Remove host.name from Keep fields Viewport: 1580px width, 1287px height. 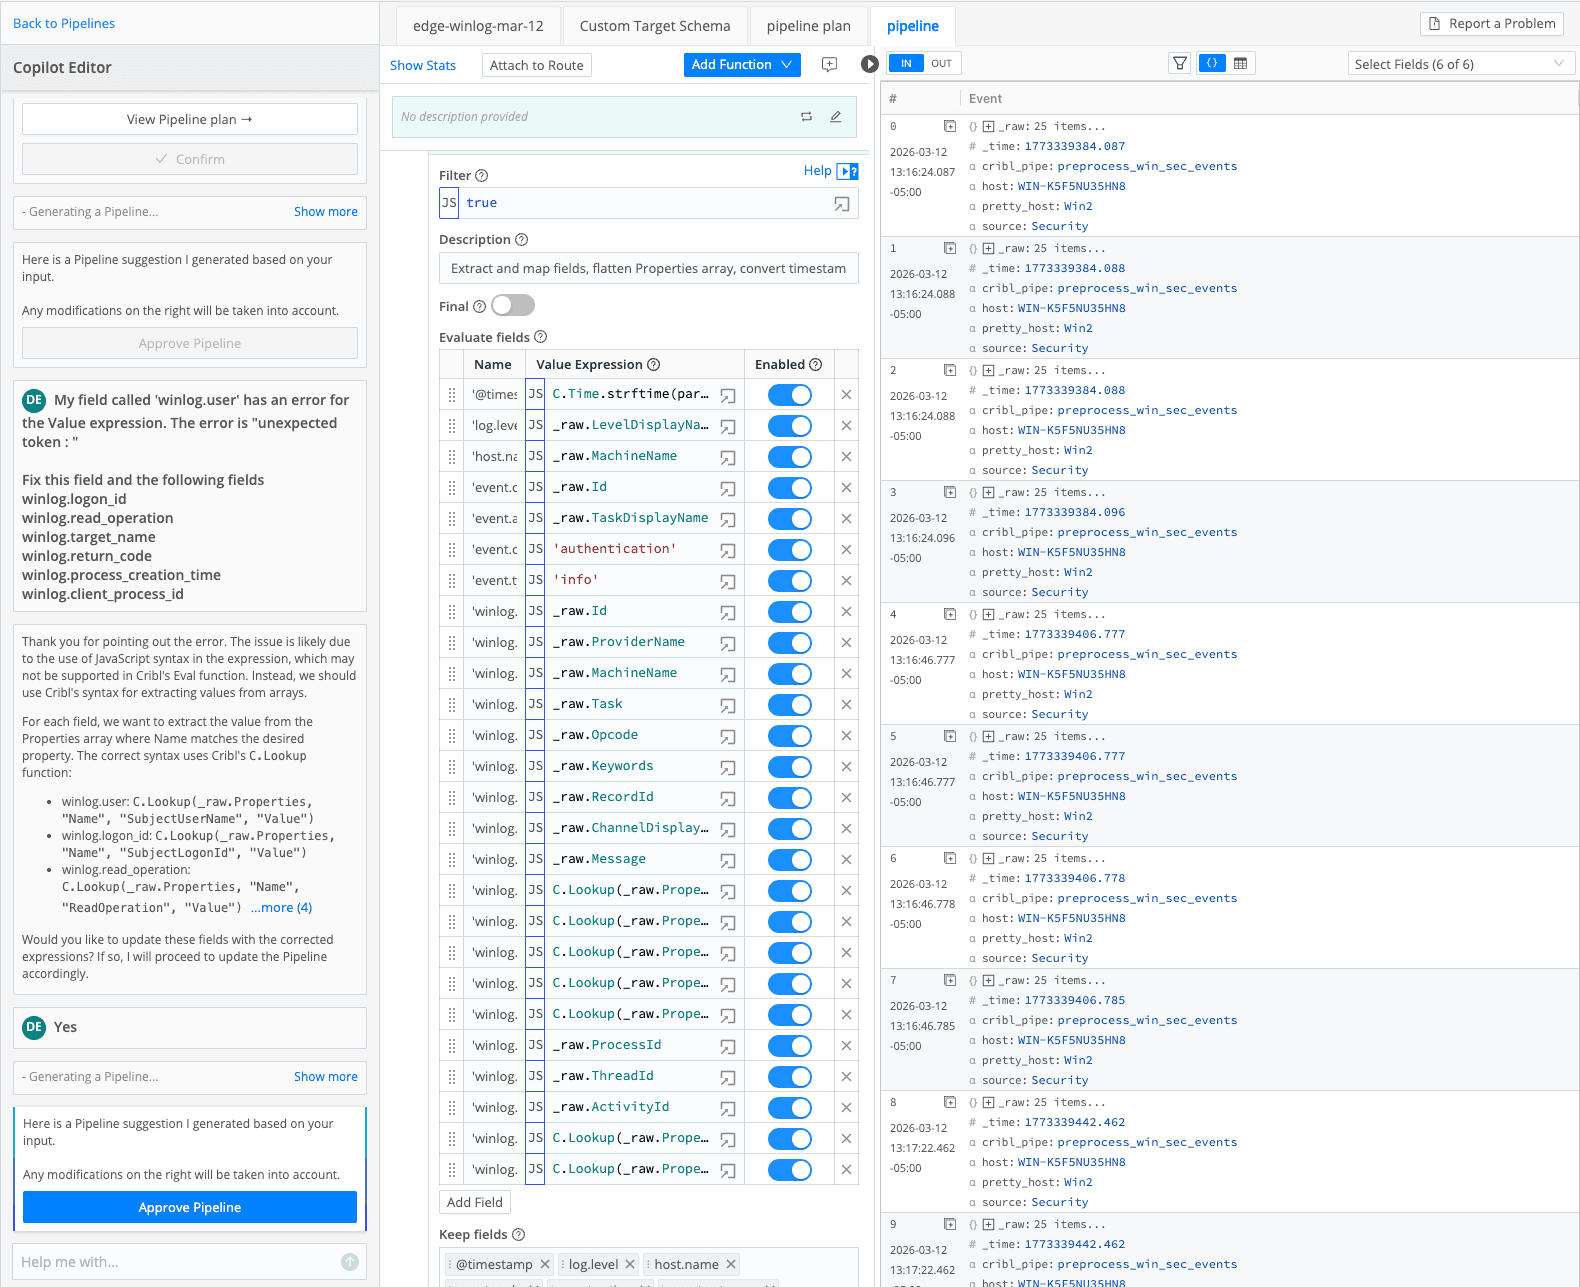pos(731,1264)
